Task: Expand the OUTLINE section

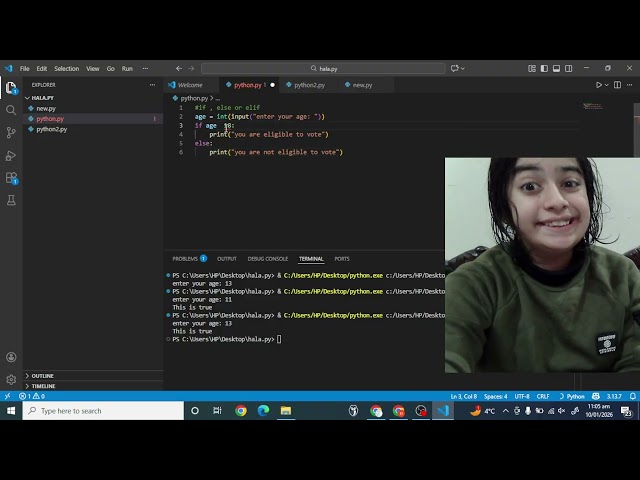Action: [93, 376]
